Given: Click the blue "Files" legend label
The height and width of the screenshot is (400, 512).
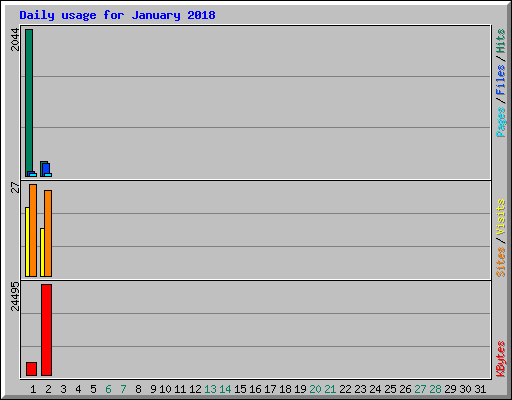Looking at the screenshot, I should 501,80.
